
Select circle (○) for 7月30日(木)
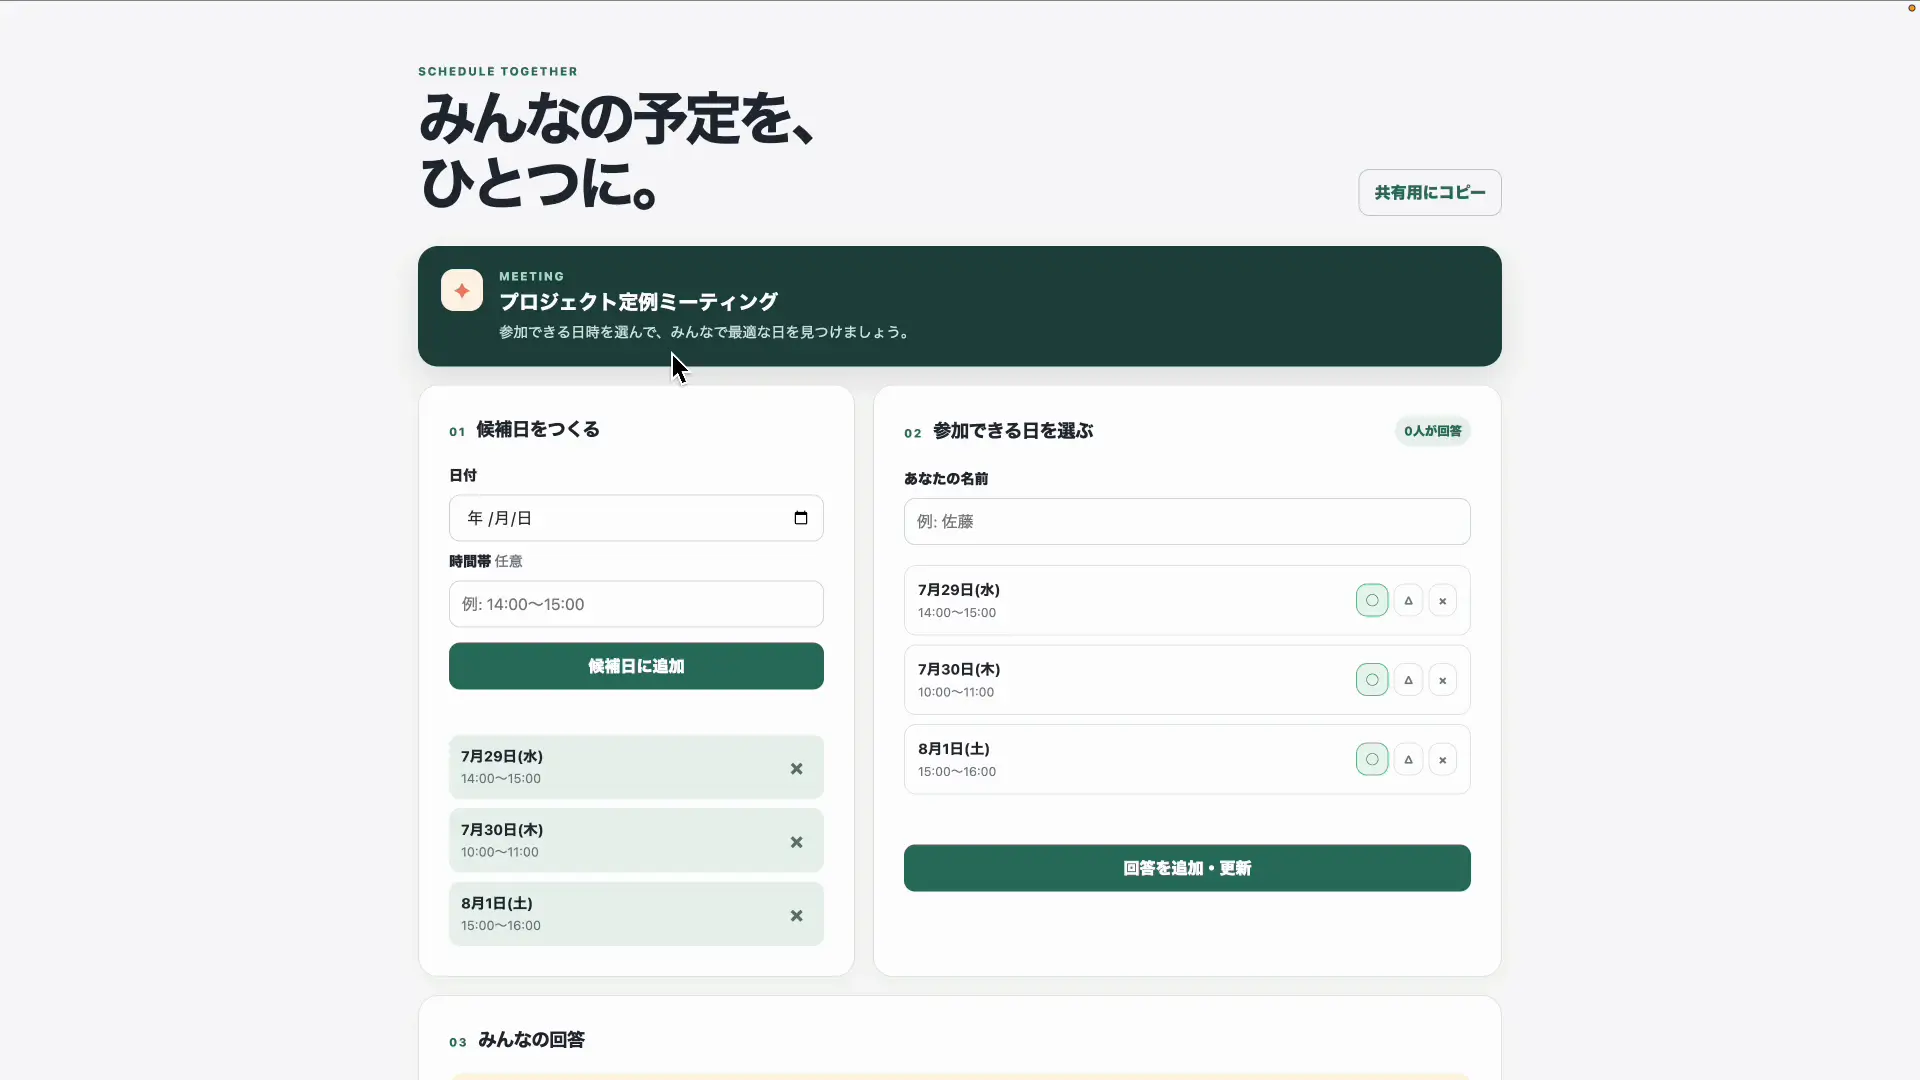pos(1372,680)
